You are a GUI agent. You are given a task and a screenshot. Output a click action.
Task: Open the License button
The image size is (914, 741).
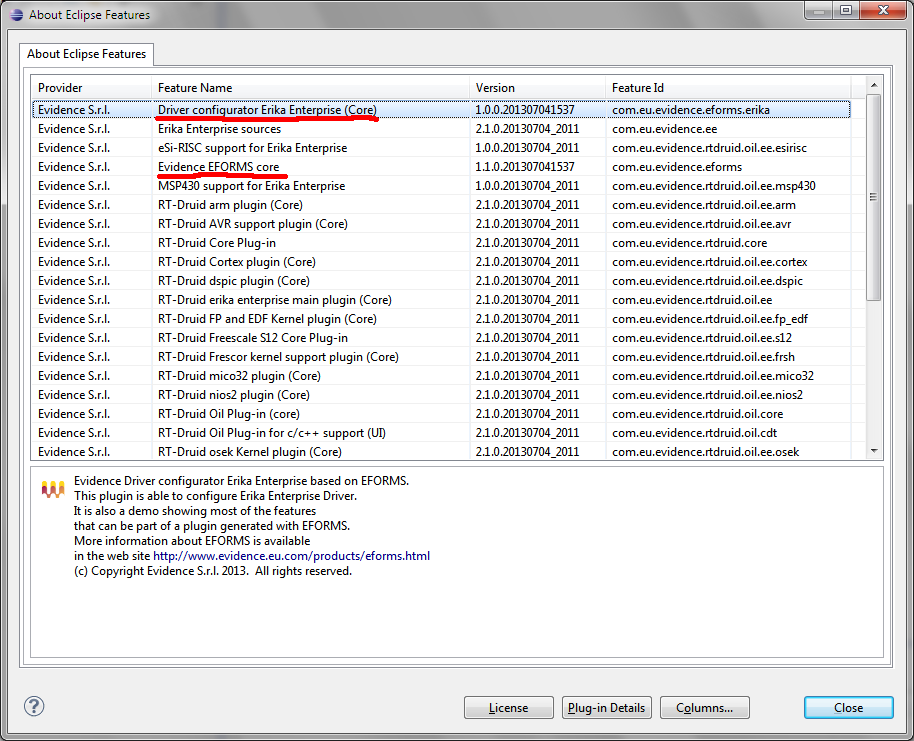pos(509,708)
